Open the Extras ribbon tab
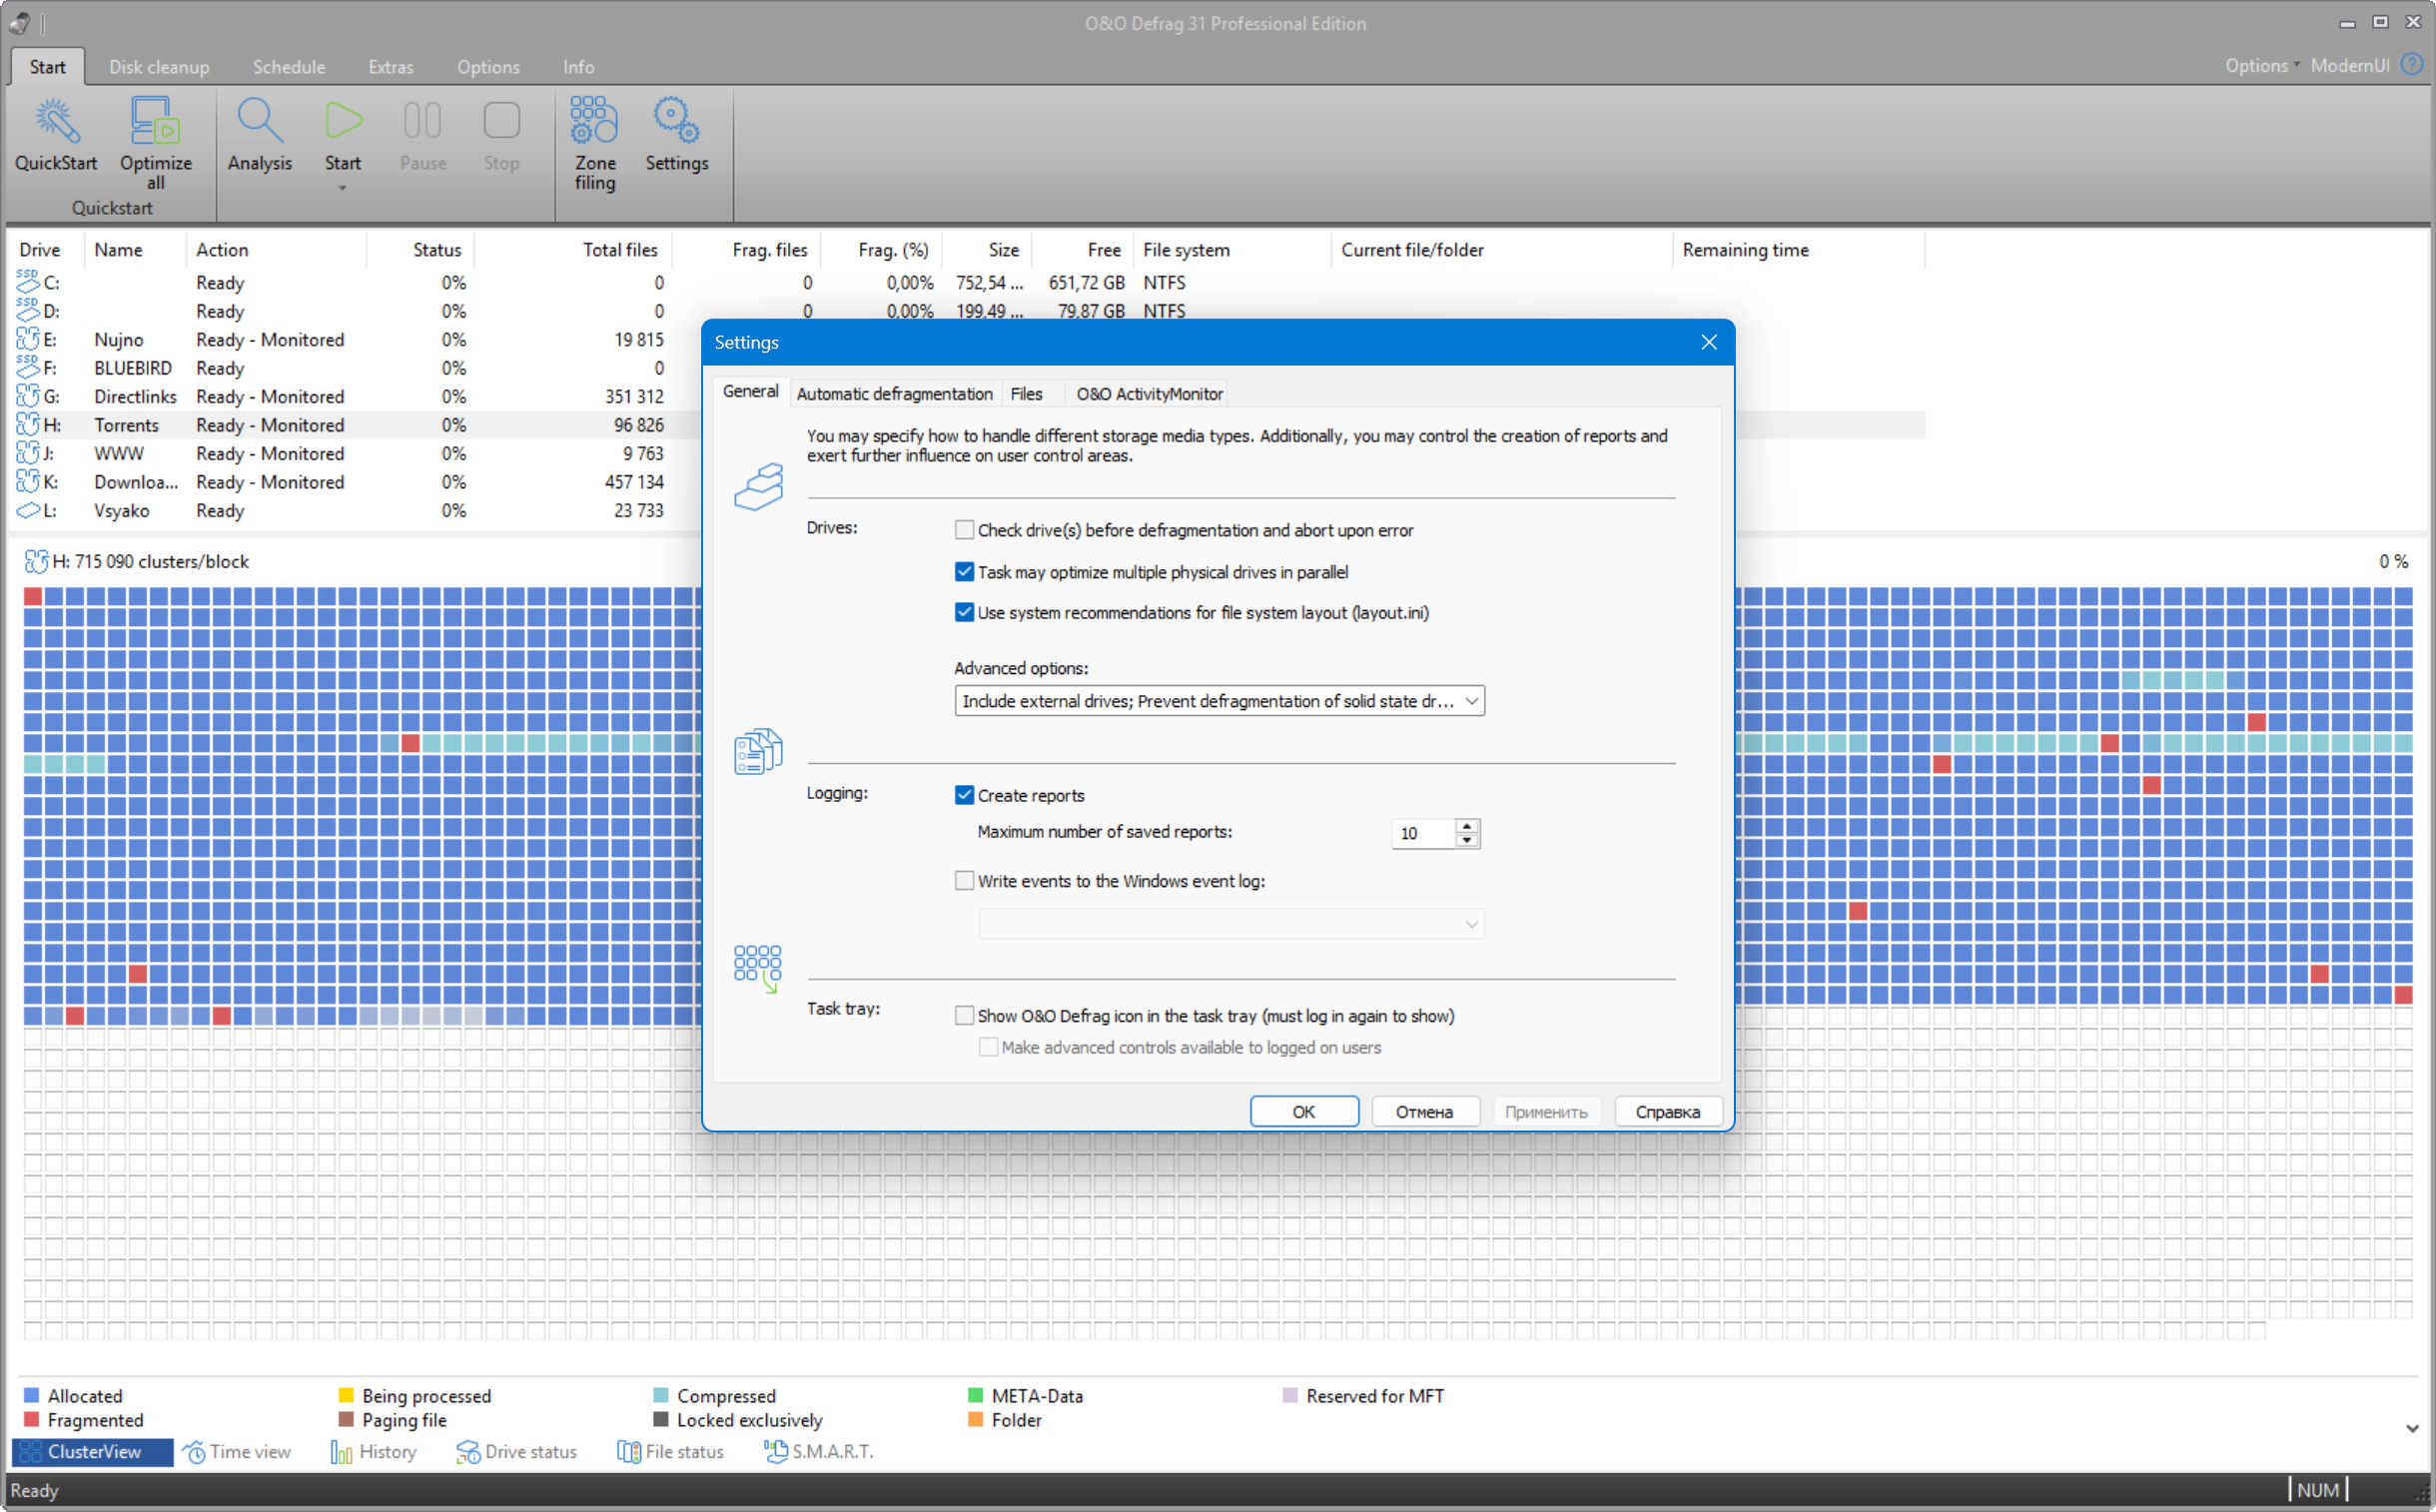This screenshot has width=2436, height=1512. 391,67
